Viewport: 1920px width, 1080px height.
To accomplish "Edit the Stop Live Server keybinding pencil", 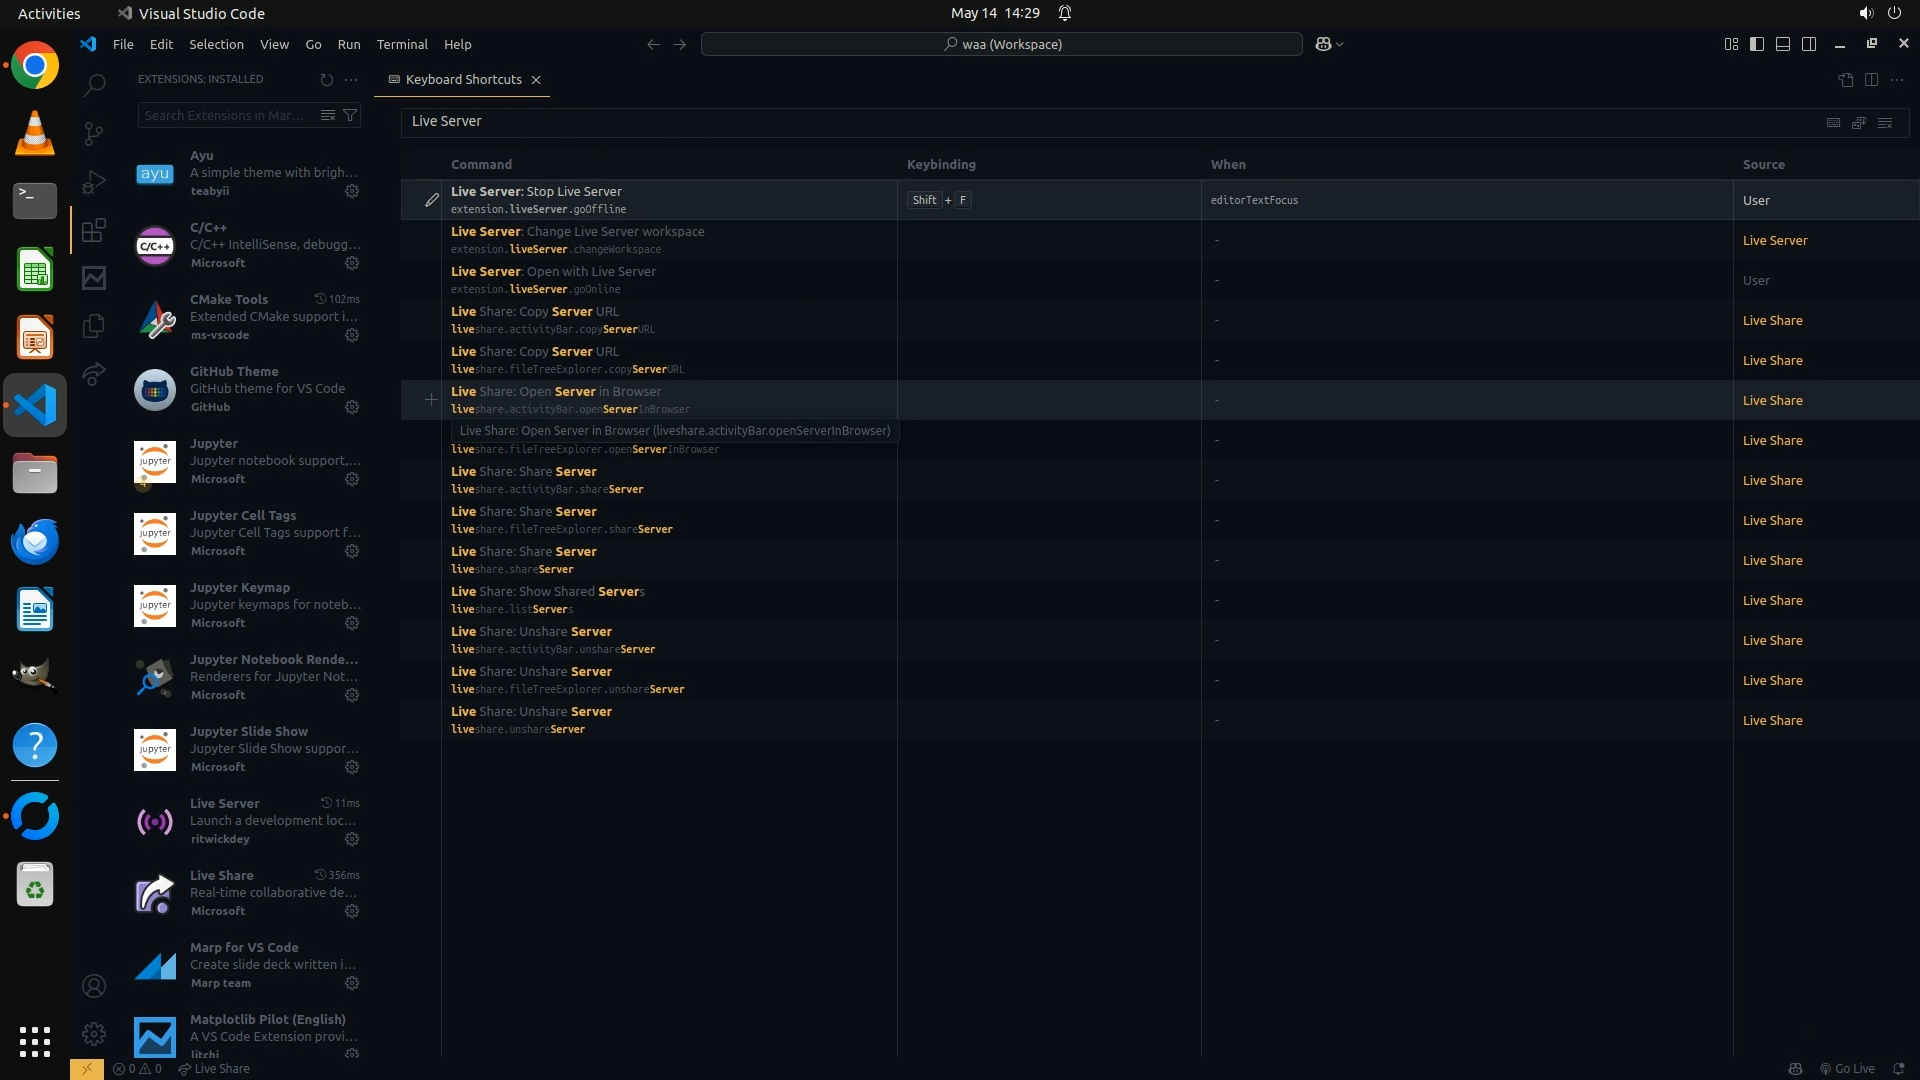I will 431,200.
